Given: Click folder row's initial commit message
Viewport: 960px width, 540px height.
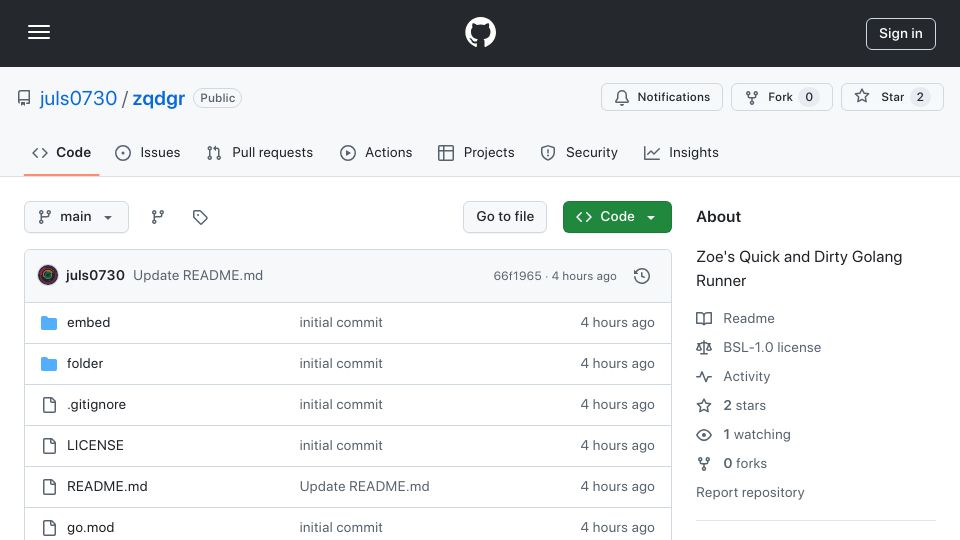Looking at the screenshot, I should pos(341,364).
